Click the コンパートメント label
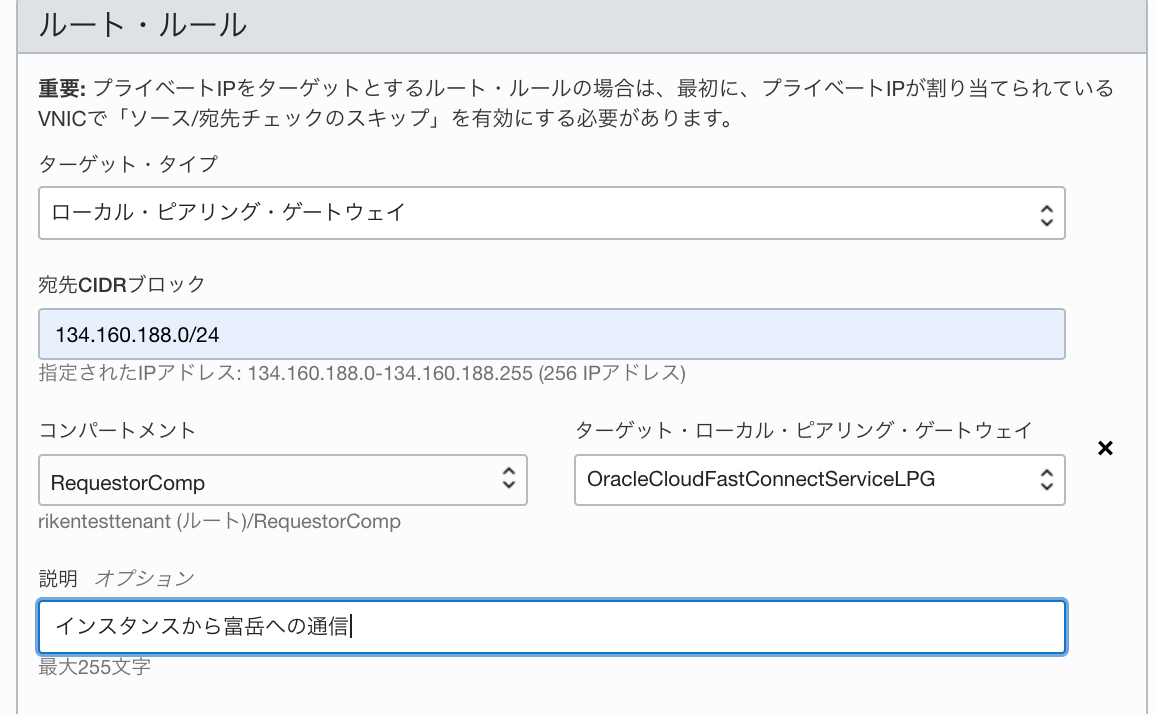Viewport: 1156px width, 714px height. (x=116, y=430)
